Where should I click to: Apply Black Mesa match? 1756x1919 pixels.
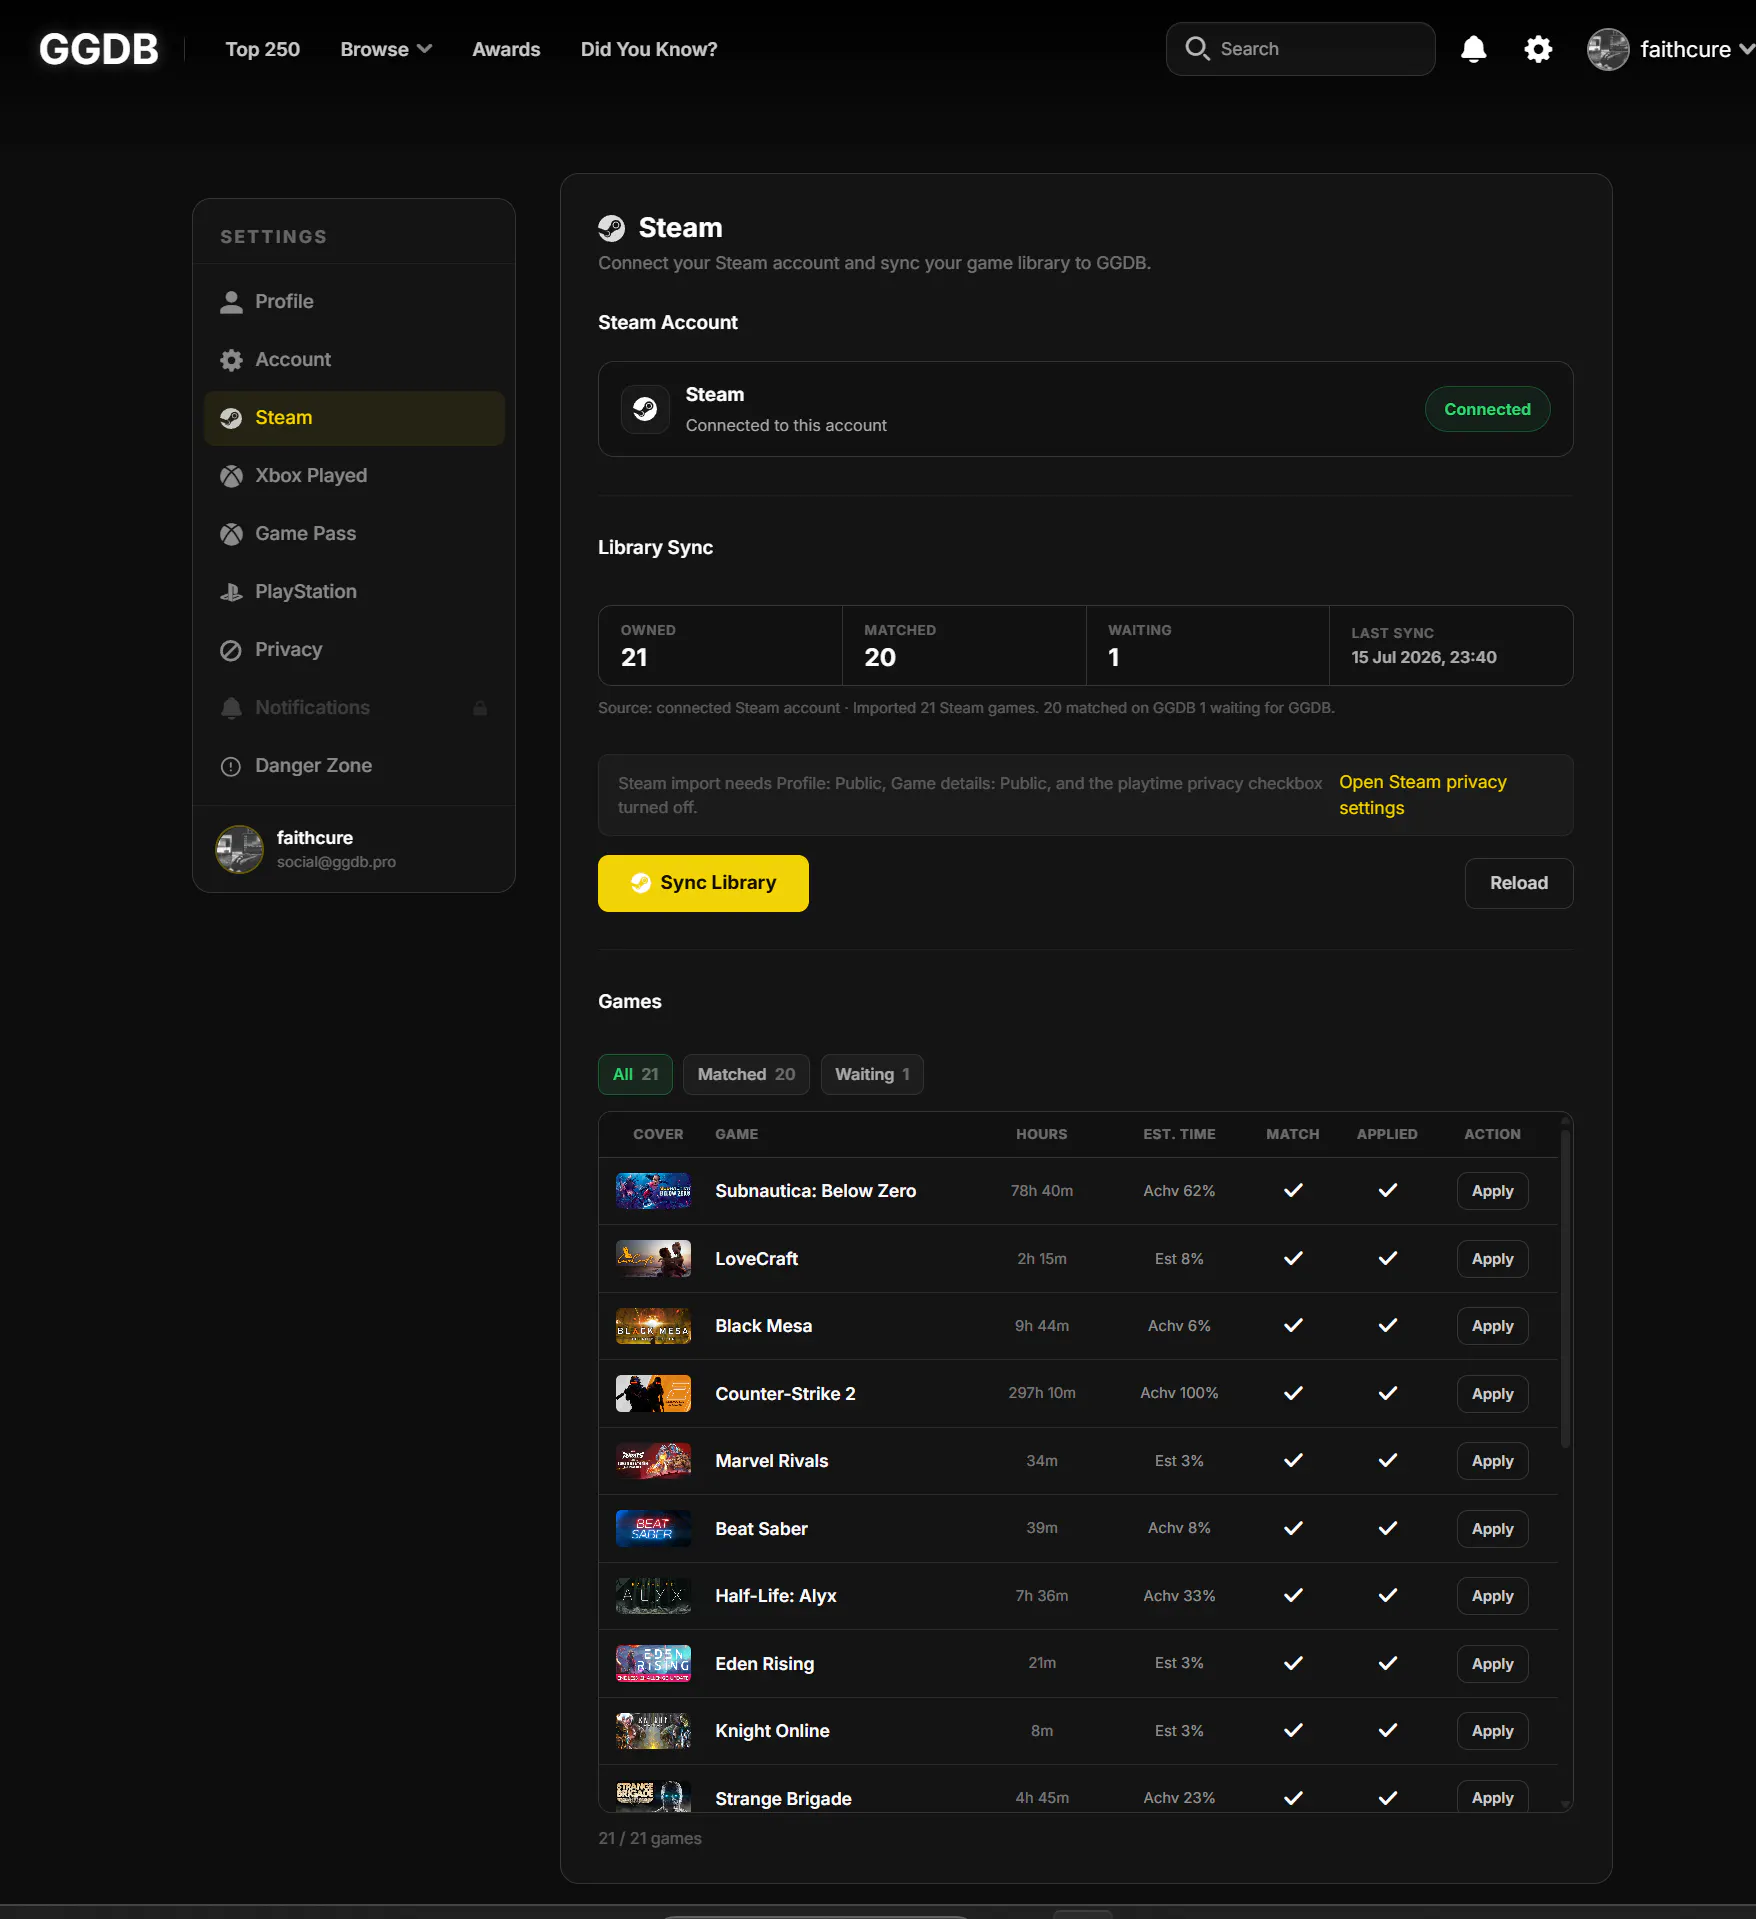[1492, 1326]
